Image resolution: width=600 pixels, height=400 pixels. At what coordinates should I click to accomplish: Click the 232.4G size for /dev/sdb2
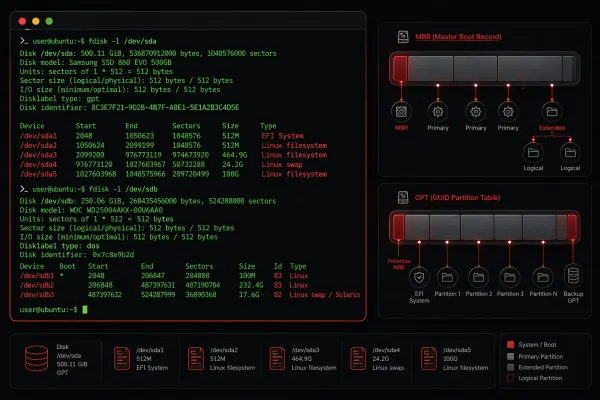tap(251, 285)
